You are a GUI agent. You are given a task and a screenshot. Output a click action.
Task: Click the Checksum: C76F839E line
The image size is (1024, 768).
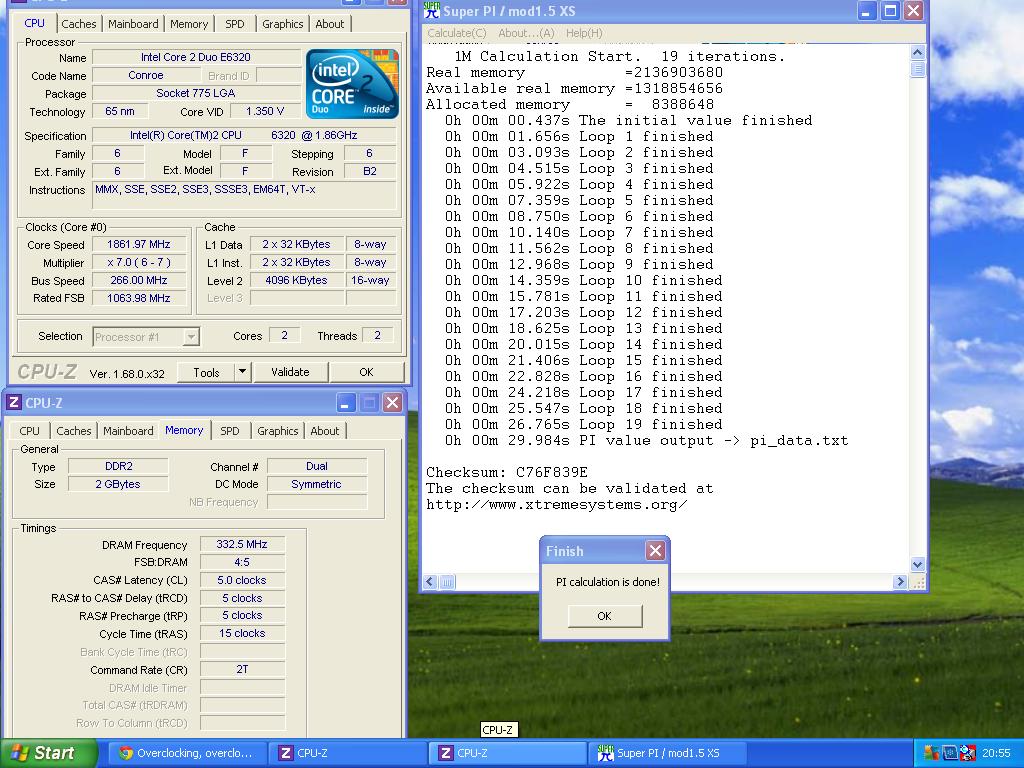pos(507,472)
